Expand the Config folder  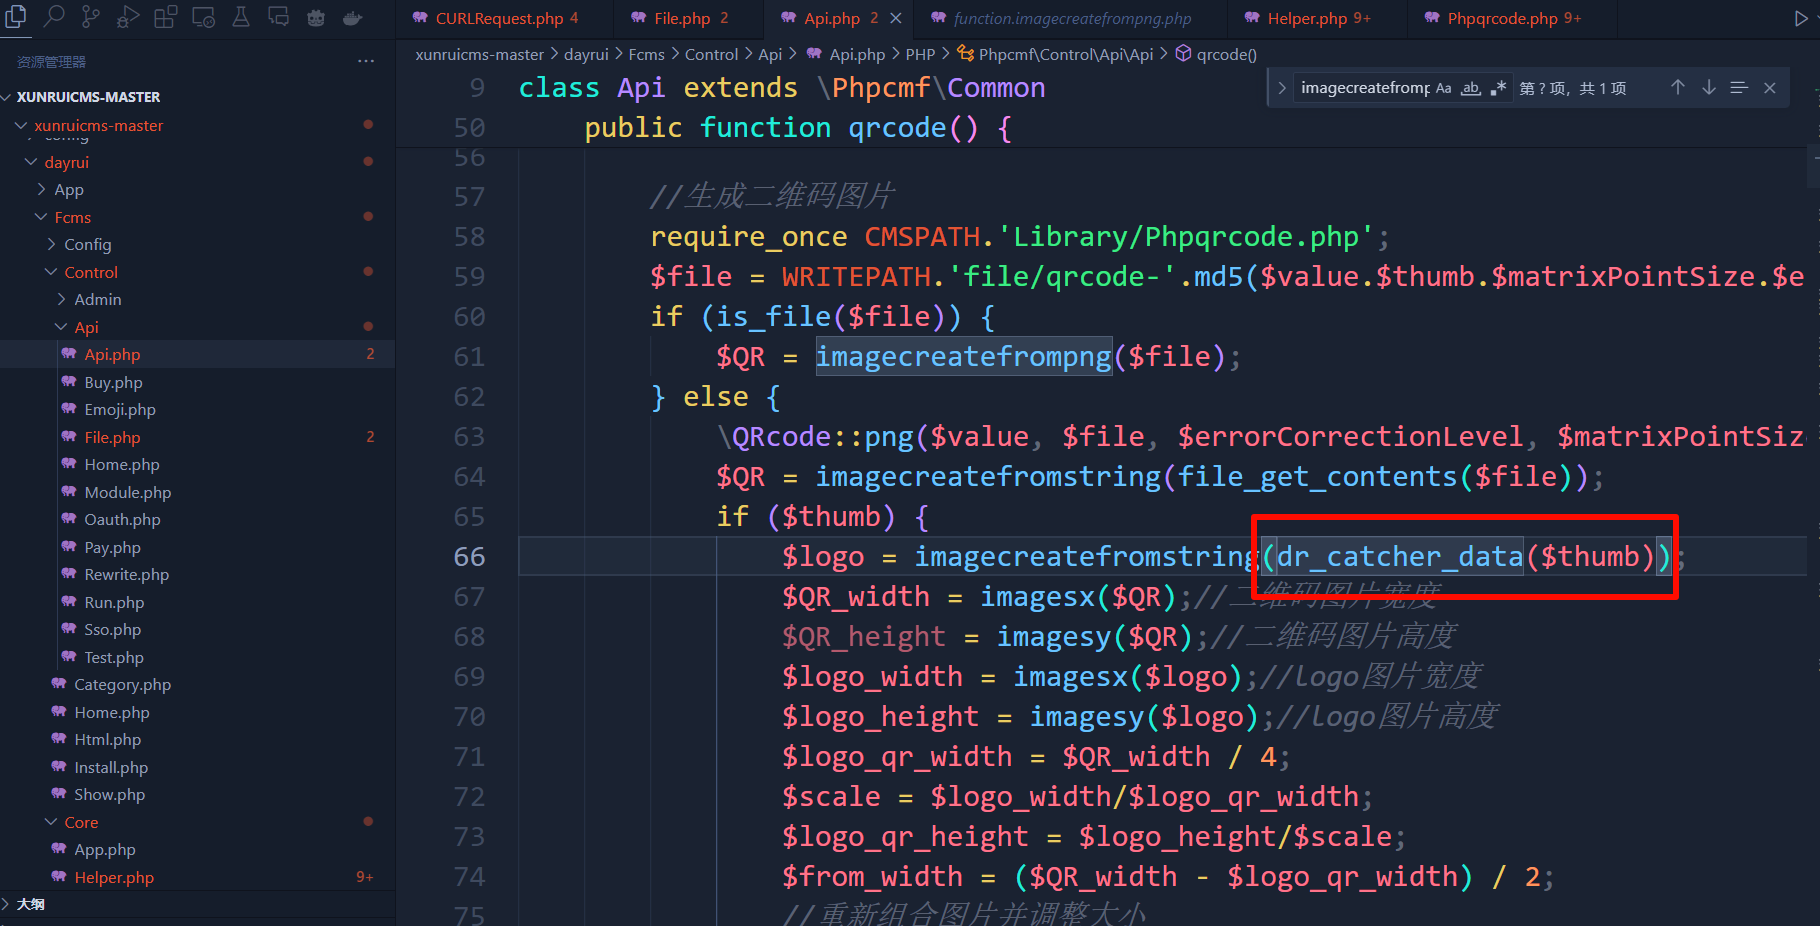[x=87, y=245]
